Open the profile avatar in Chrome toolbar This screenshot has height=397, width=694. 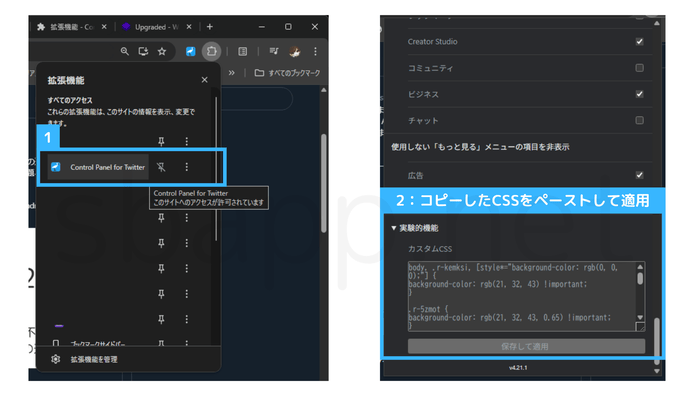click(295, 52)
